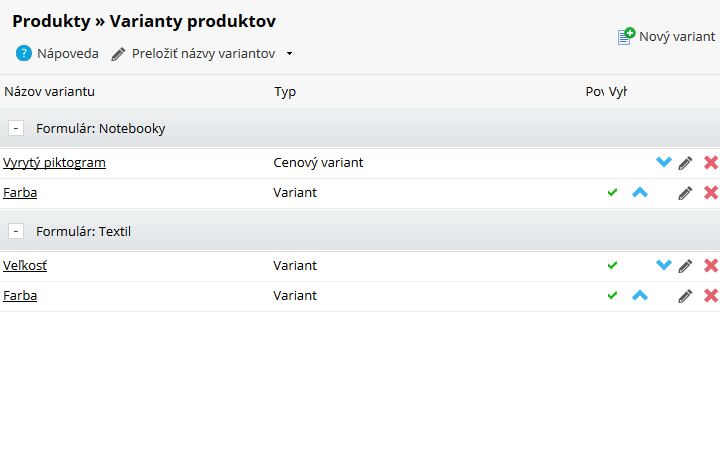Edit the Vyrytý piktogram variant
Screen dimensions: 720x450
coord(685,163)
